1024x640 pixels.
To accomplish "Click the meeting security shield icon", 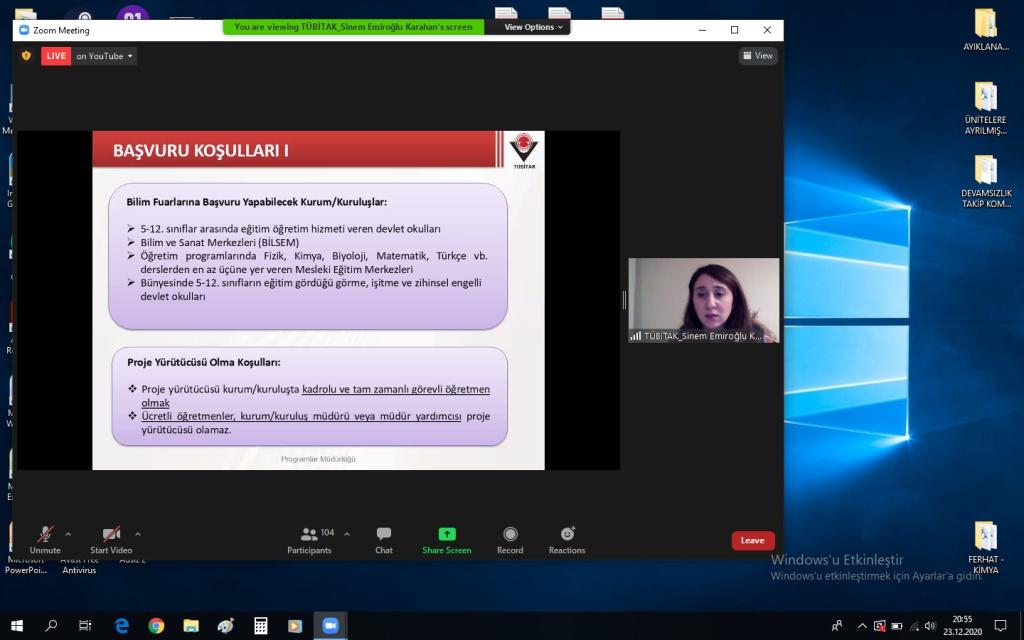I will [27, 56].
